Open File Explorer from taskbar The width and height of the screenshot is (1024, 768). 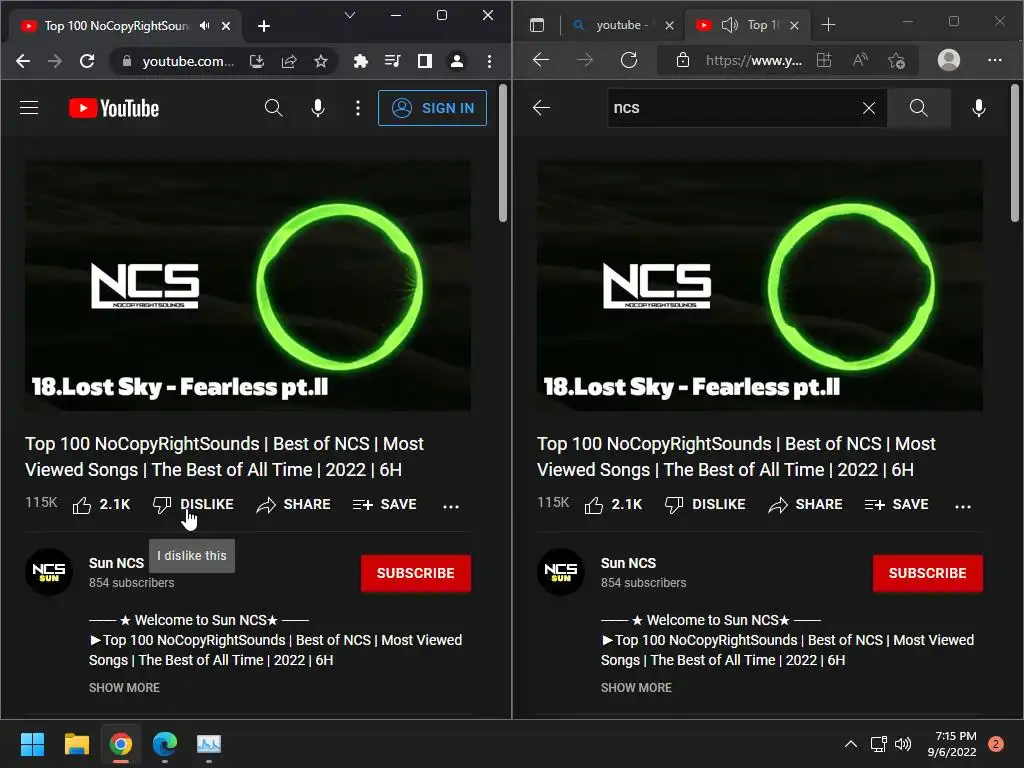(76, 744)
